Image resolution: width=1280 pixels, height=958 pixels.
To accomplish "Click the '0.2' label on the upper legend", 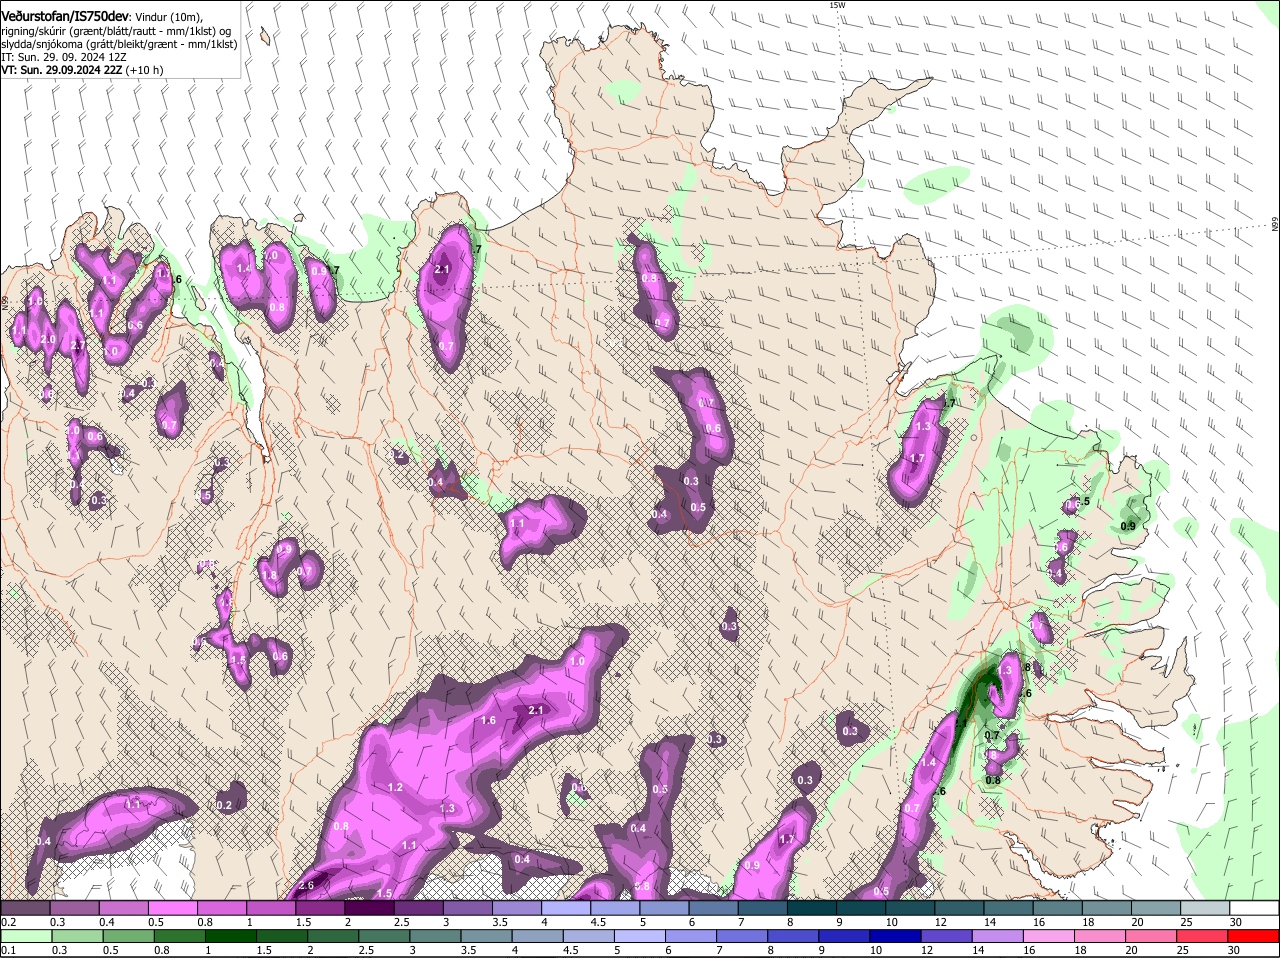I will pos(8,921).
